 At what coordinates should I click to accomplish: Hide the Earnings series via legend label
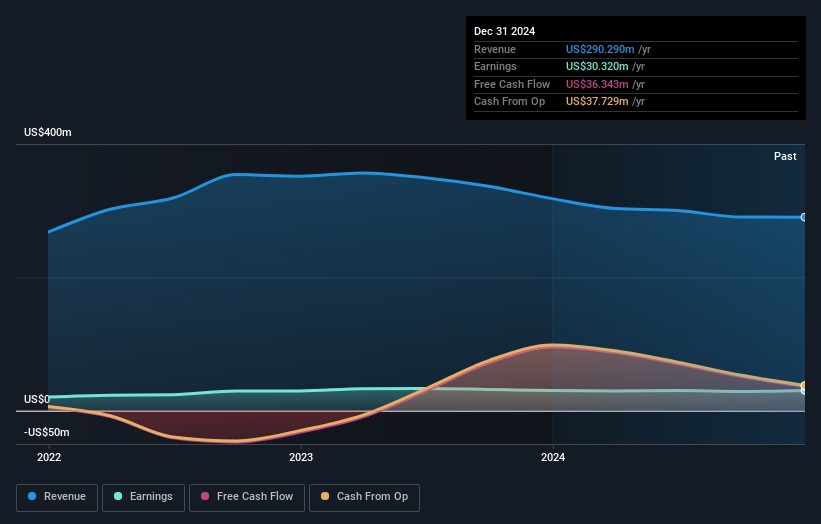click(151, 497)
